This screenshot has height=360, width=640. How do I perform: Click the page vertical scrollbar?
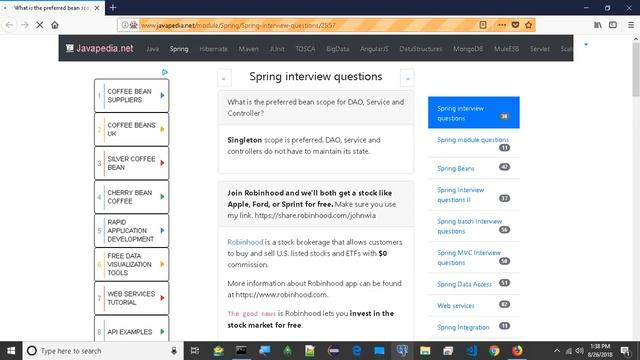636,69
